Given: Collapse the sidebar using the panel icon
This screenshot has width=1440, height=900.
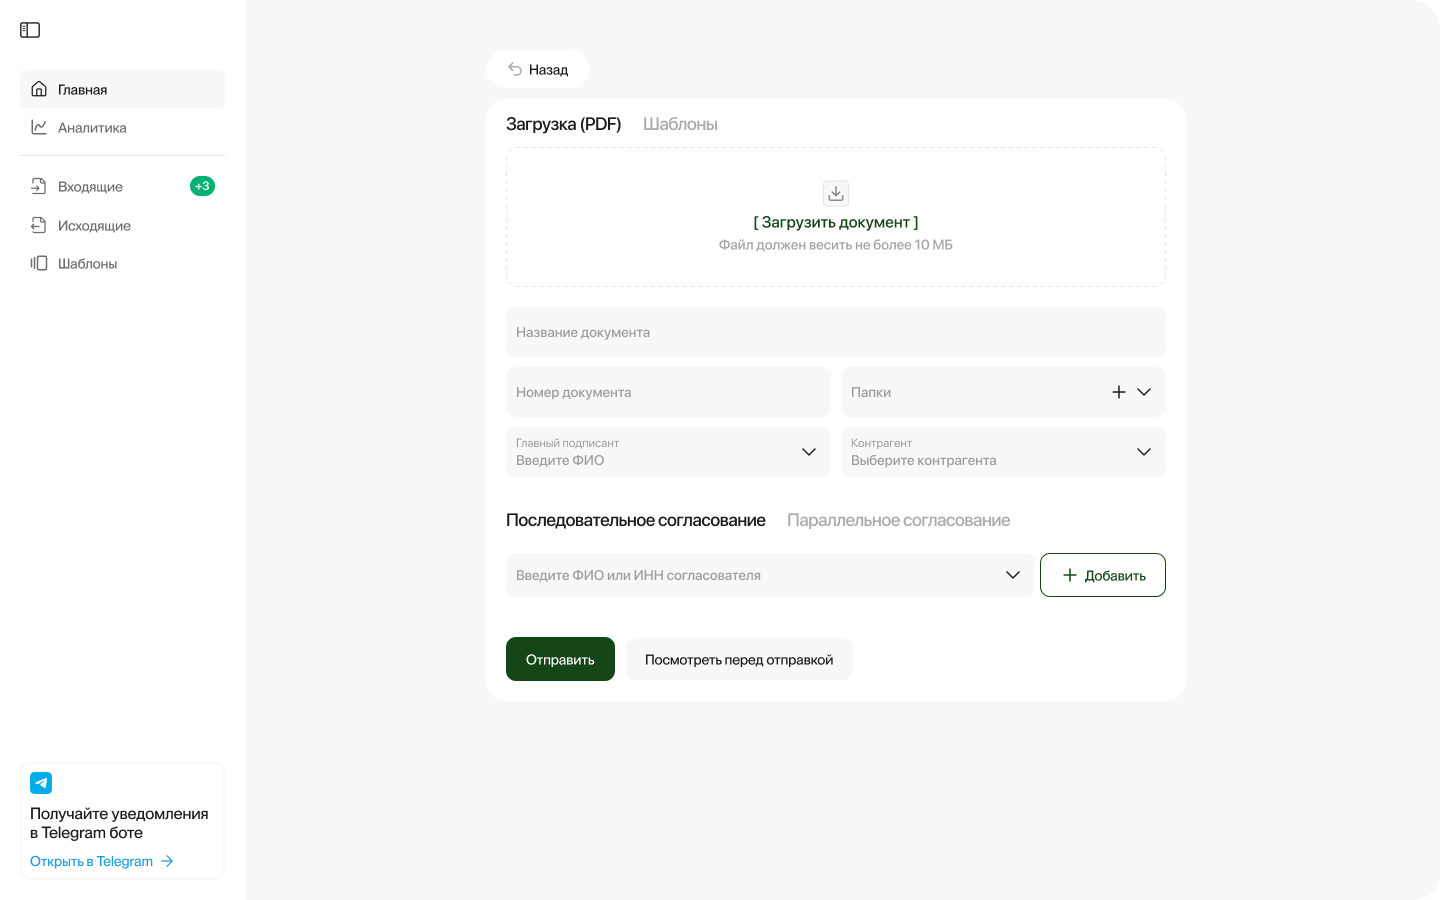Looking at the screenshot, I should coord(30,30).
